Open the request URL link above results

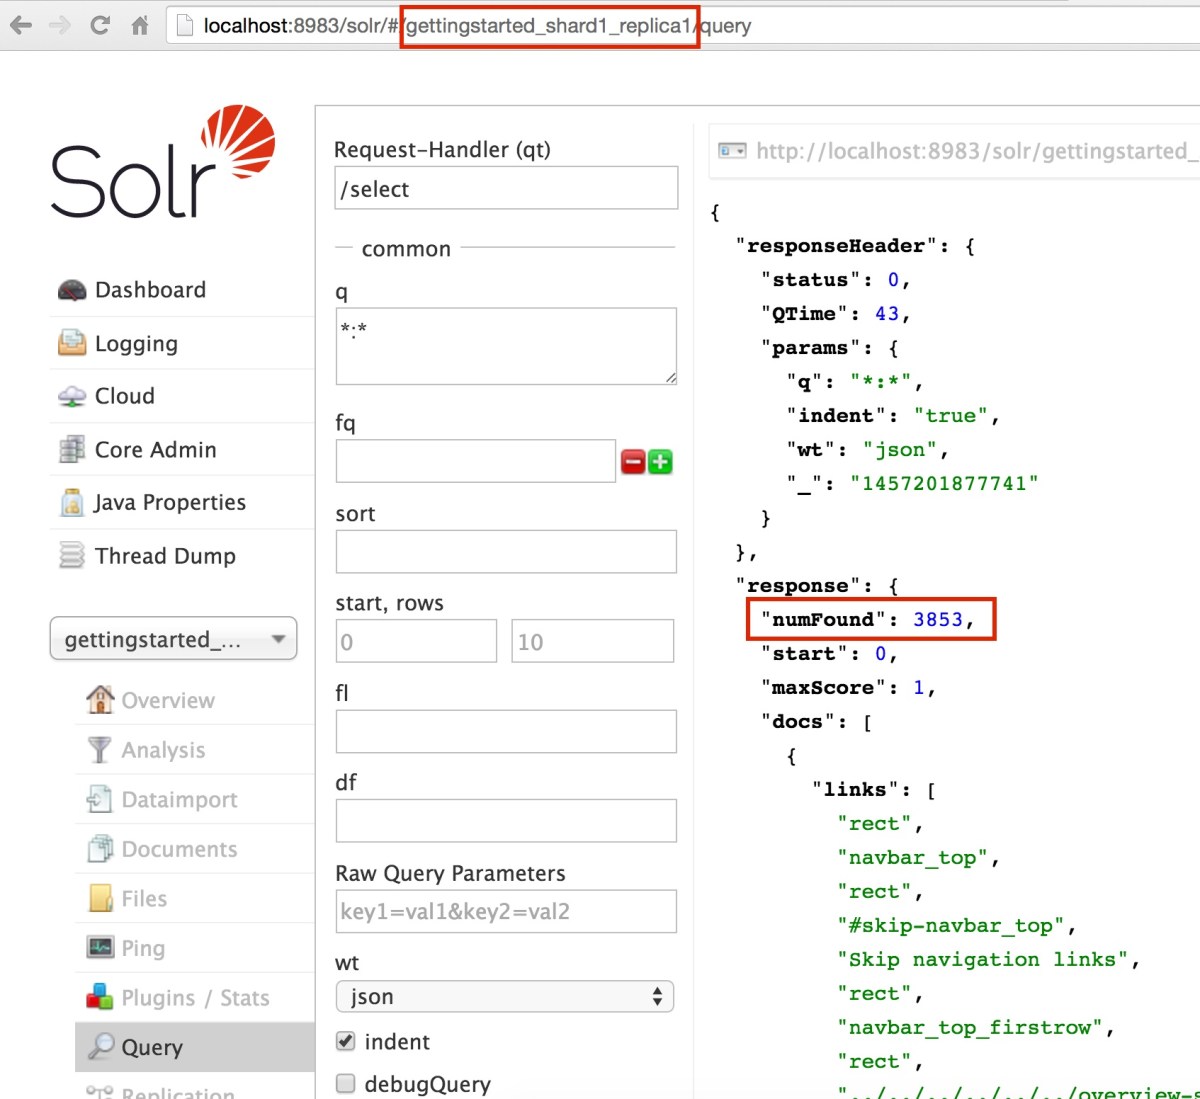(x=970, y=151)
